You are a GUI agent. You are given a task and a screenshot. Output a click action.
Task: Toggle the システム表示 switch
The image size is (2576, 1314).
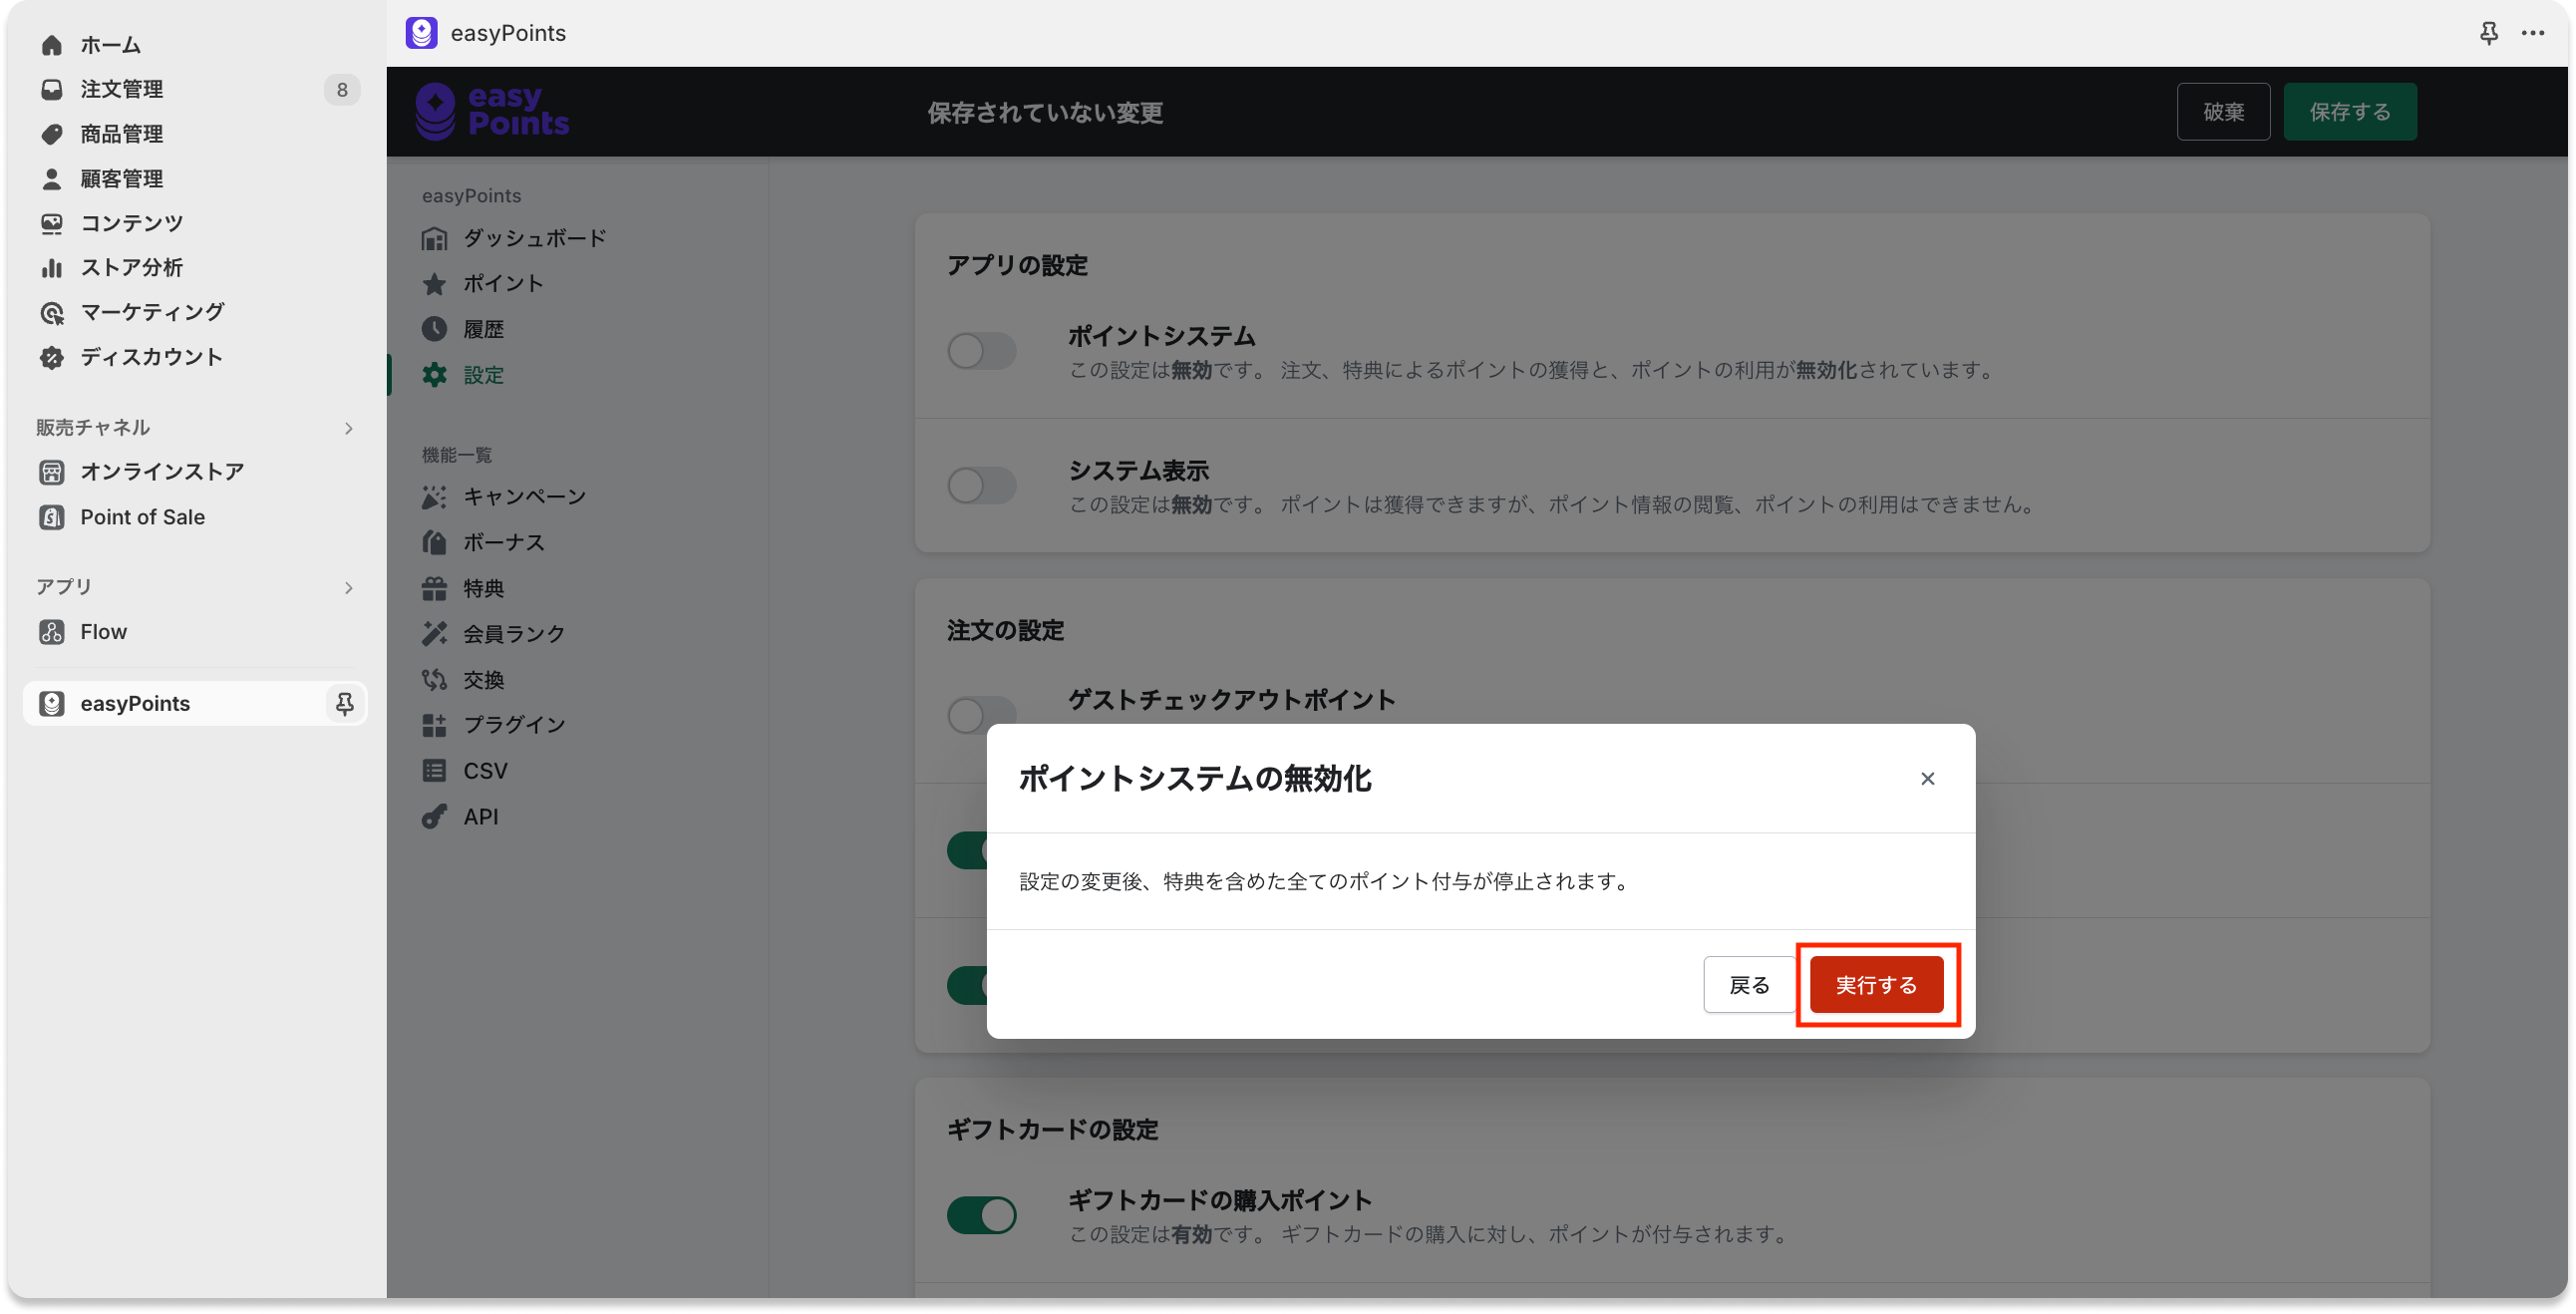point(981,486)
